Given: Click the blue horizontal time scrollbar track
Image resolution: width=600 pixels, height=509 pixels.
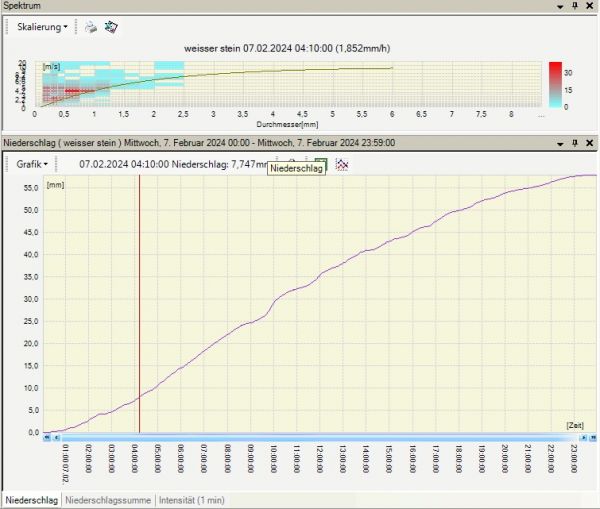Looking at the screenshot, I should tap(320, 438).
